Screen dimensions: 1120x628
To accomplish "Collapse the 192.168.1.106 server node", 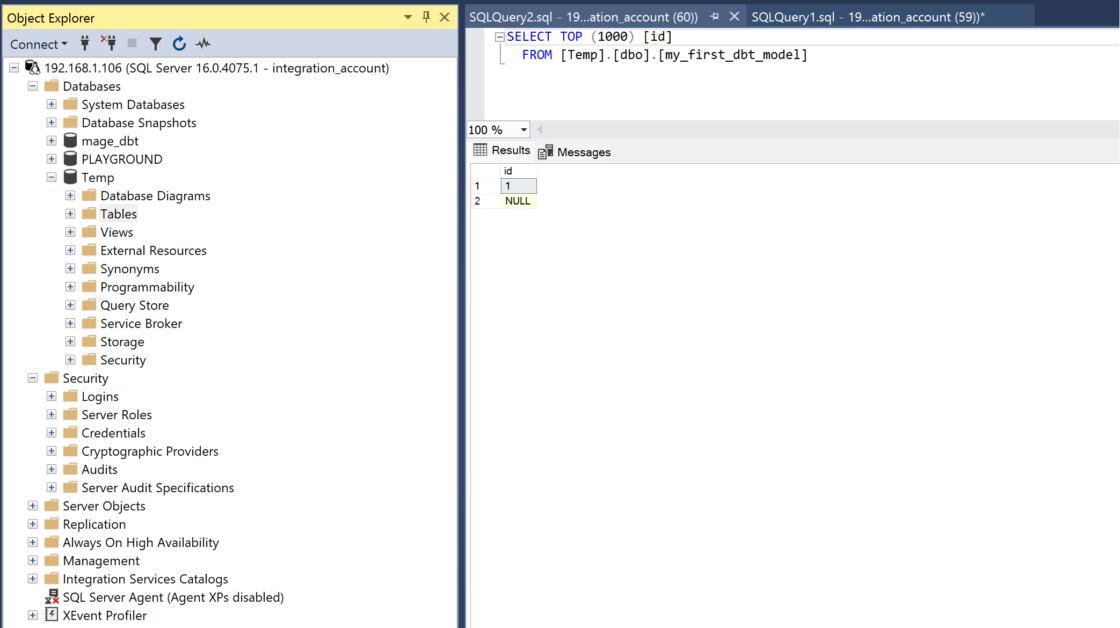I will [x=14, y=68].
